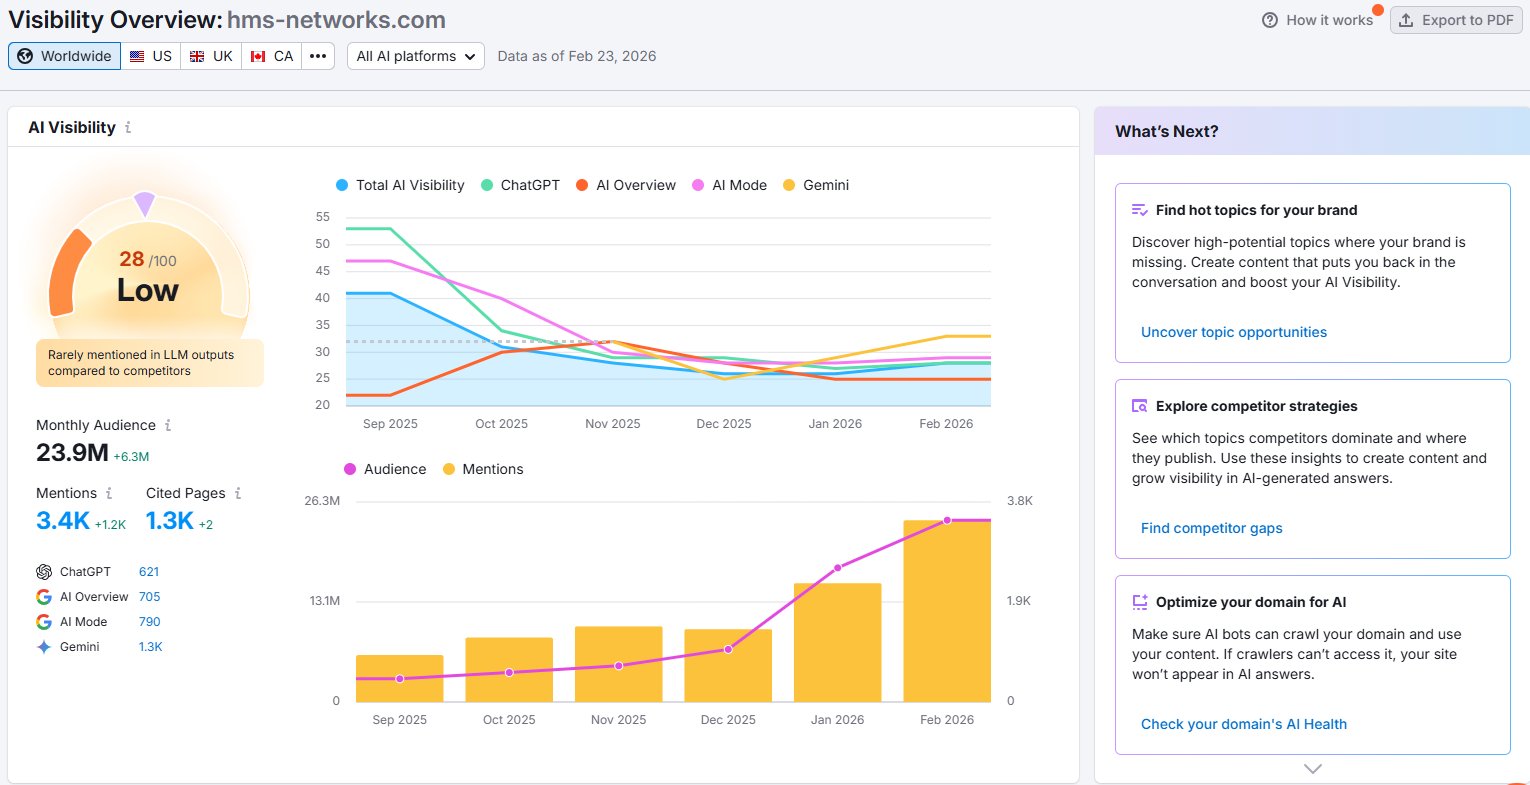Toggle Mentions legend in bar chart
1530x785 pixels.
[483, 469]
